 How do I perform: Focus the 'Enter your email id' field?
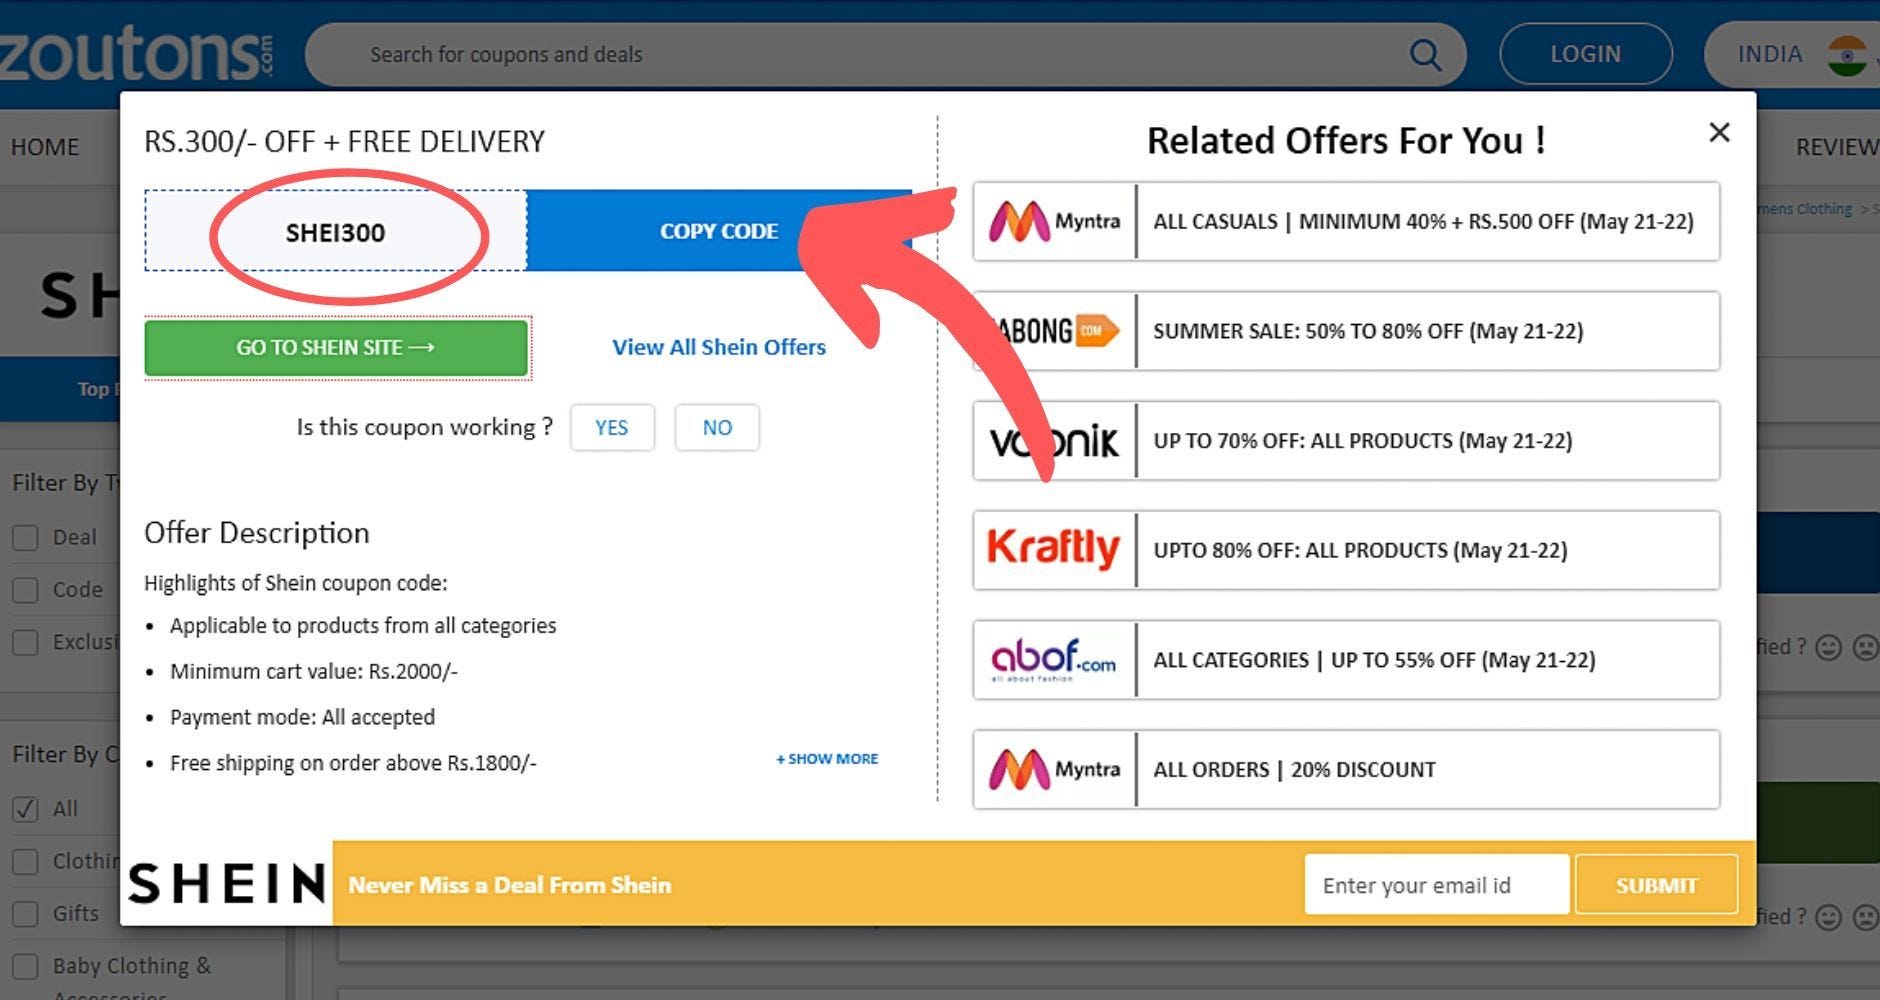[x=1436, y=885]
